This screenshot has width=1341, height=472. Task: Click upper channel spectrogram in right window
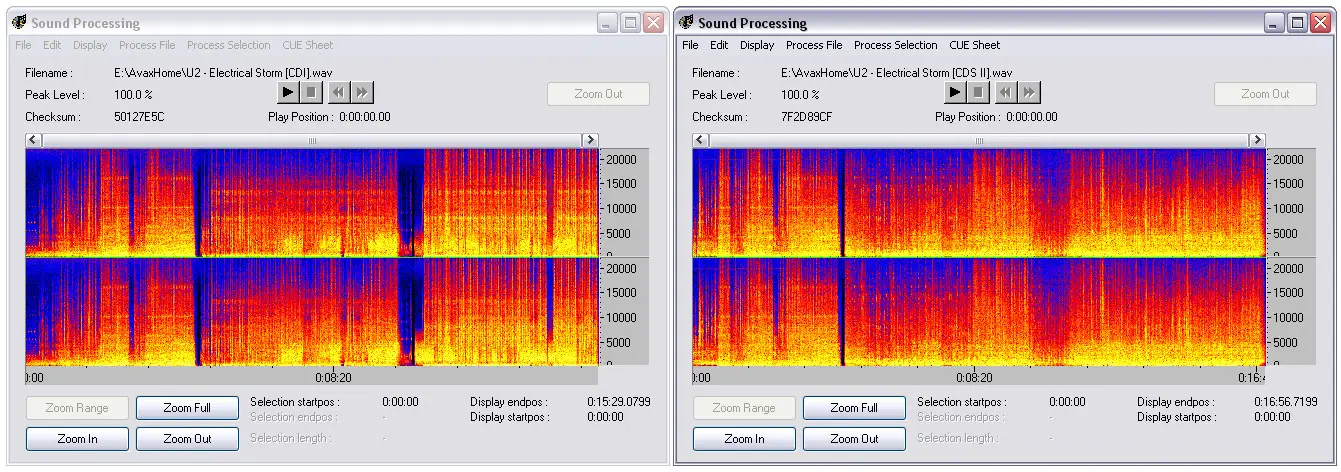978,203
